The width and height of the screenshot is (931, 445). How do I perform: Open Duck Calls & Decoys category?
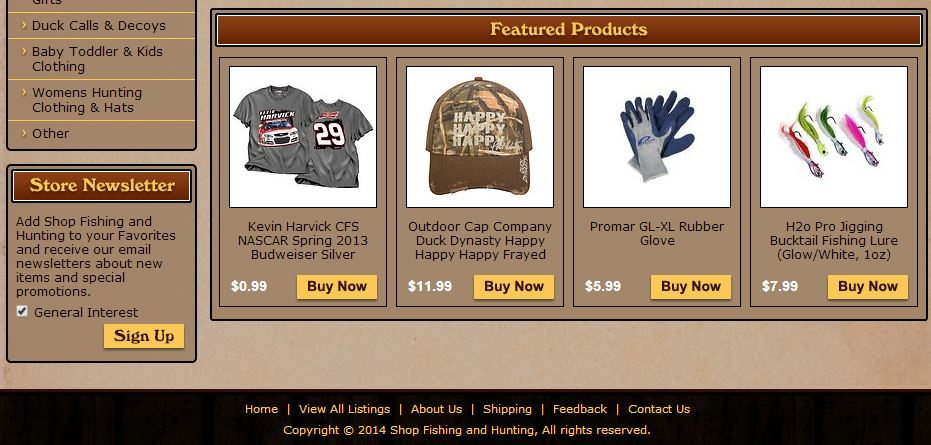(99, 26)
